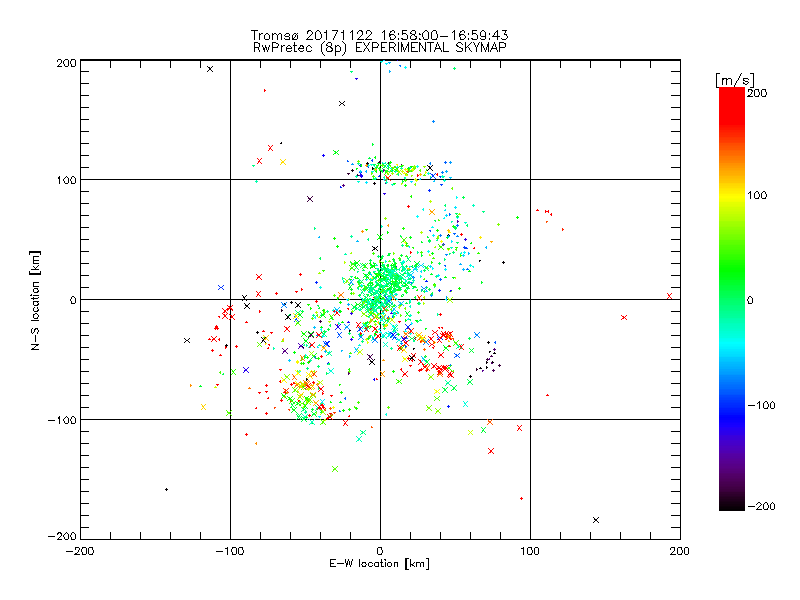Click the x-axis tick label '200'
Image resolution: width=800 pixels, height=600 pixels.
click(680, 551)
